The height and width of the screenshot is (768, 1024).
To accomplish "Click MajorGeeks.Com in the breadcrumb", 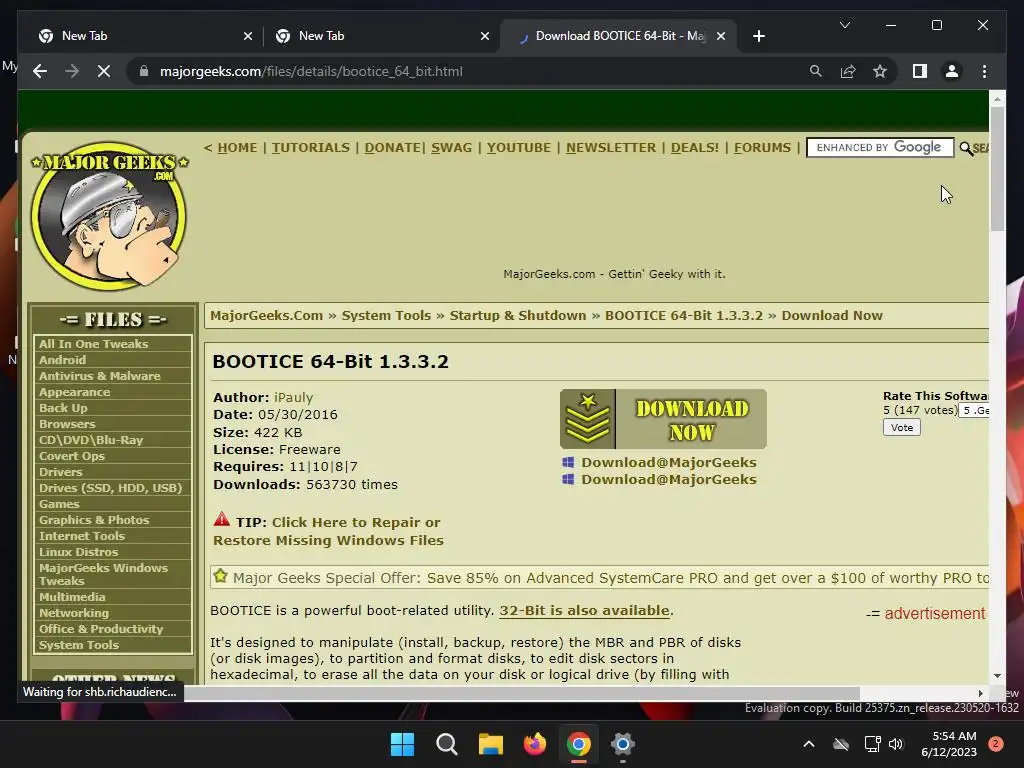I will [266, 315].
